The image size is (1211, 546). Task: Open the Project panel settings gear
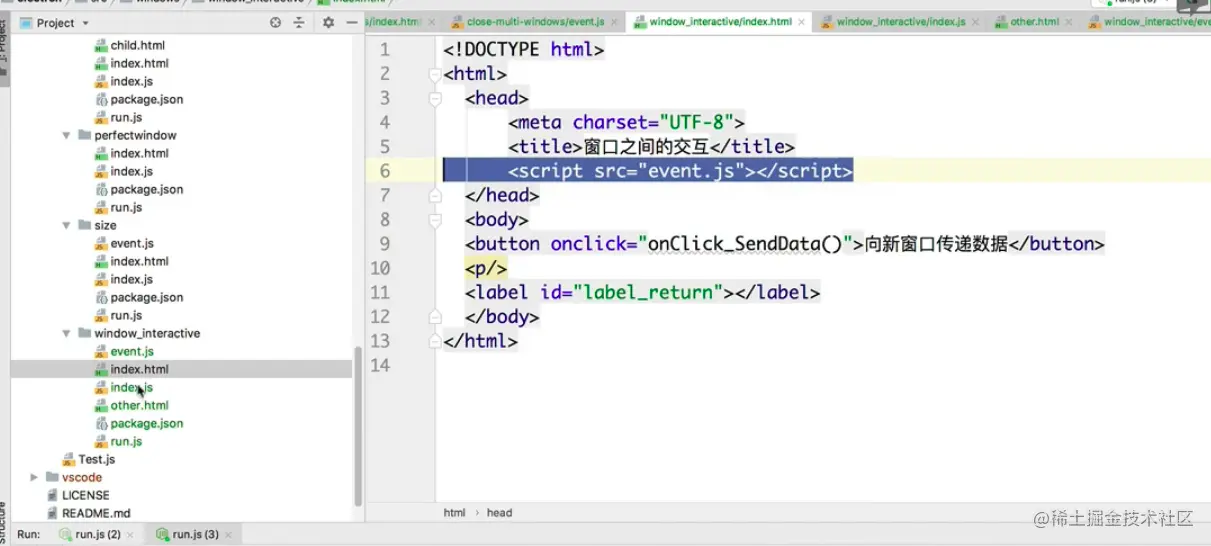(x=328, y=22)
